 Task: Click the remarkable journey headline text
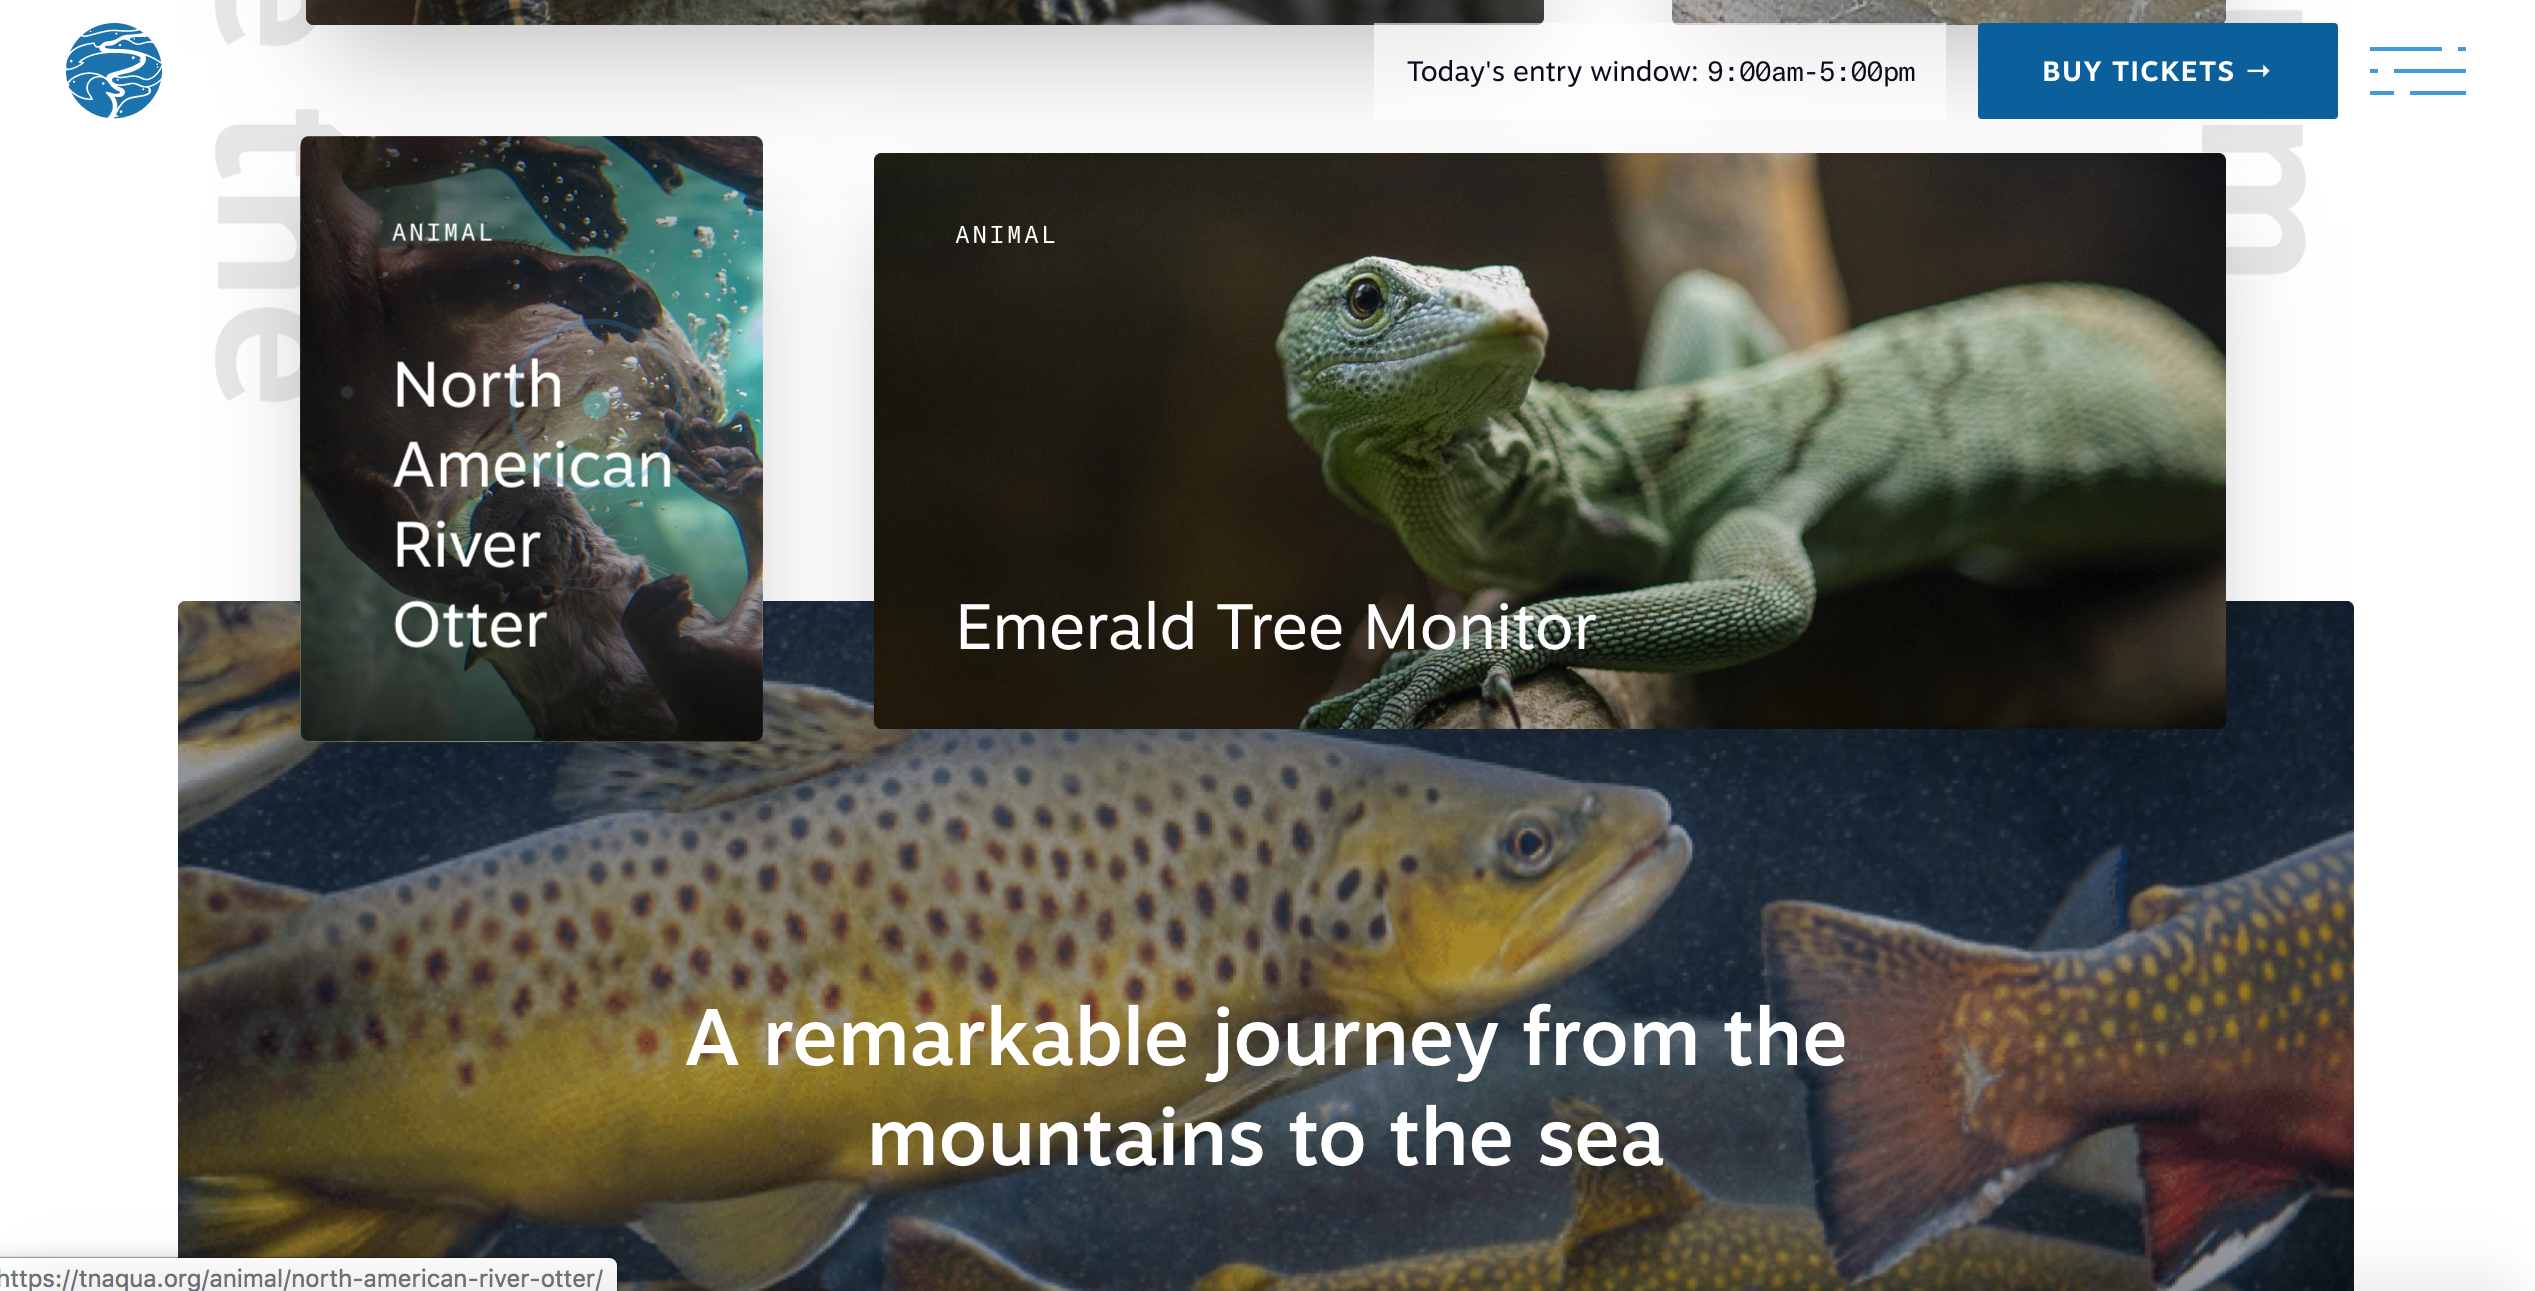point(1266,1087)
